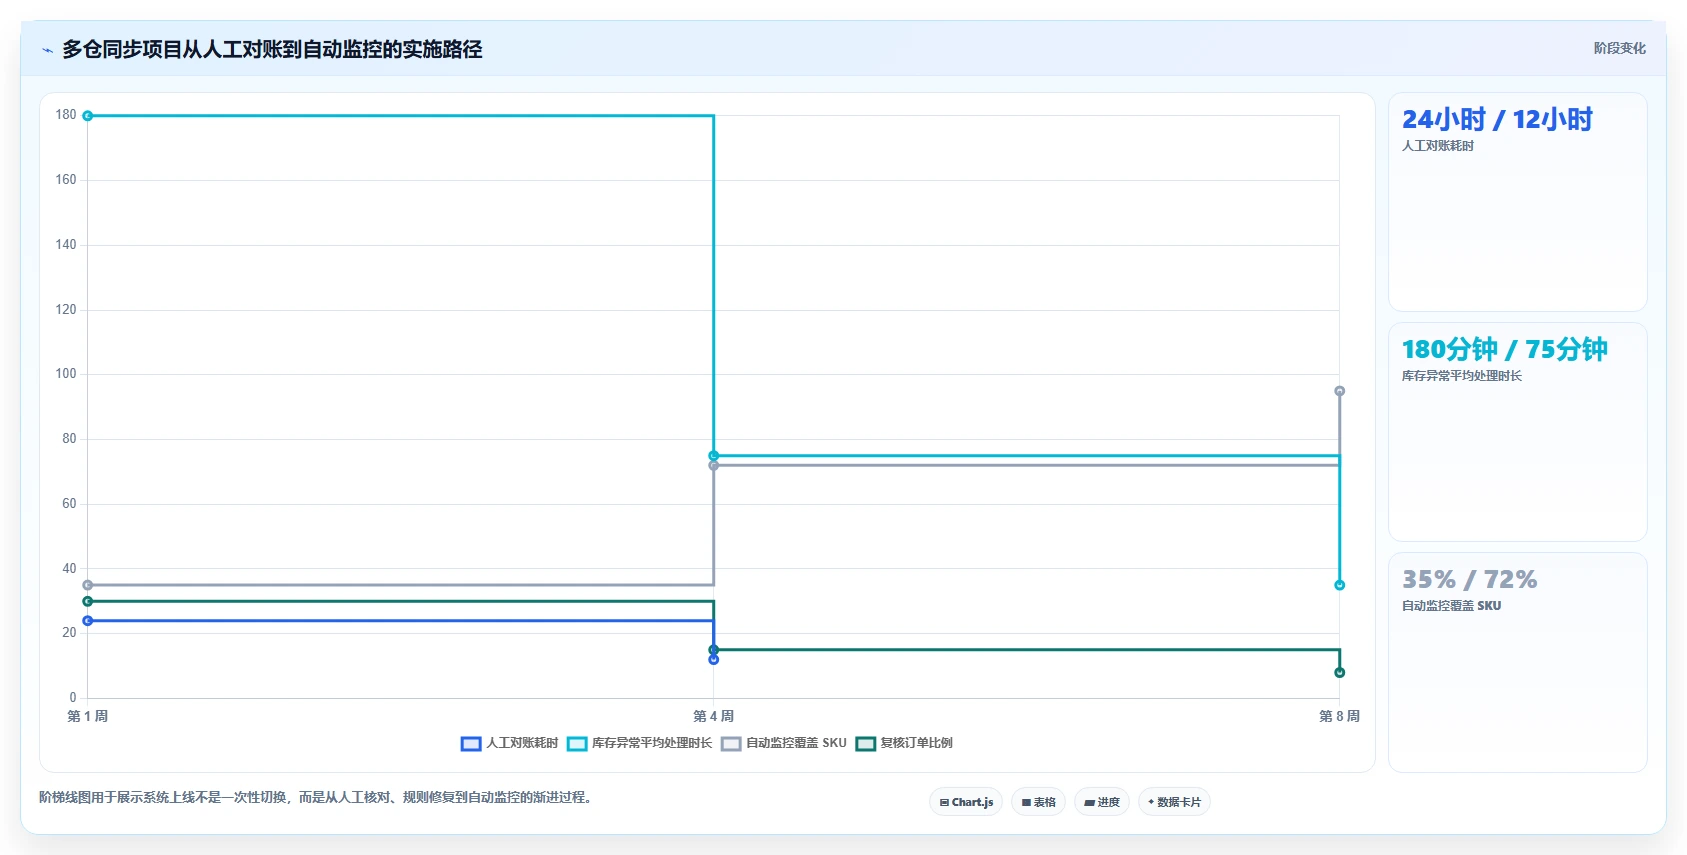Viewport: 1687px width, 855px height.
Task: Click the 进度 tag chip
Action: point(1102,802)
